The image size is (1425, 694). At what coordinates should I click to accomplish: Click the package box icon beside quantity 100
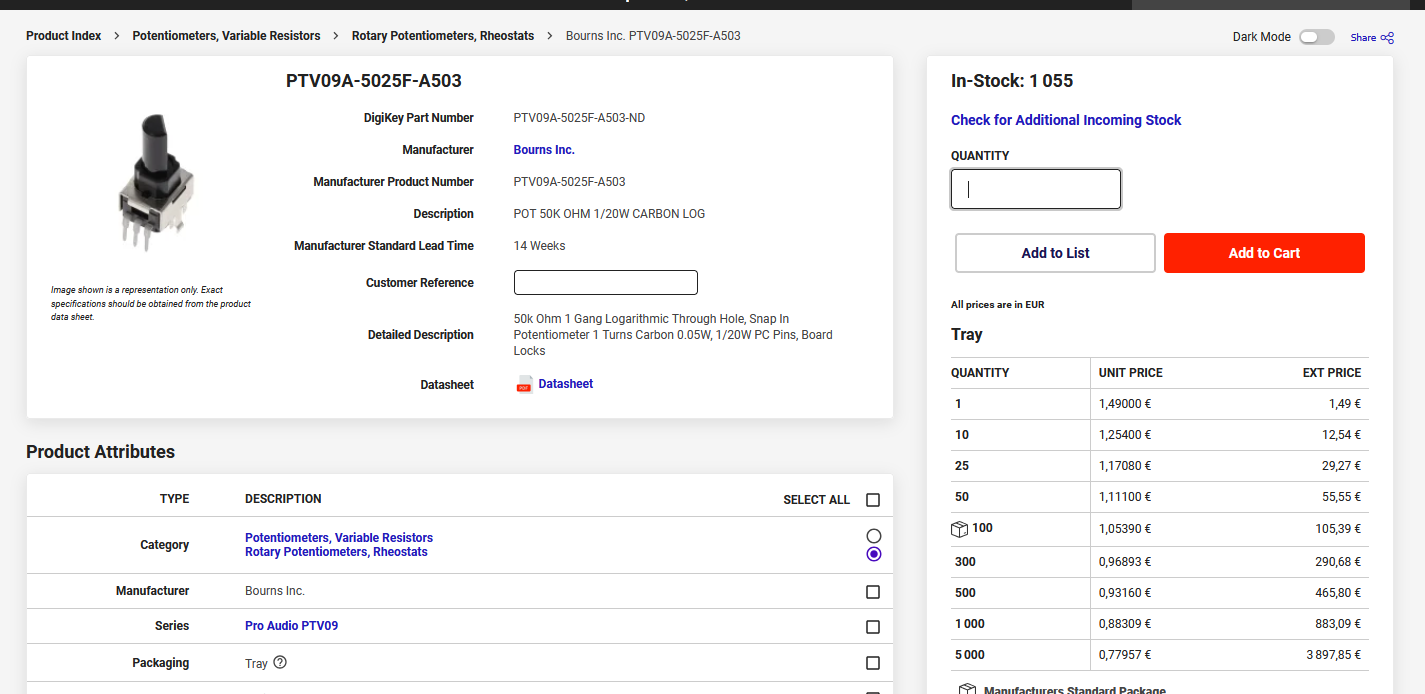960,529
